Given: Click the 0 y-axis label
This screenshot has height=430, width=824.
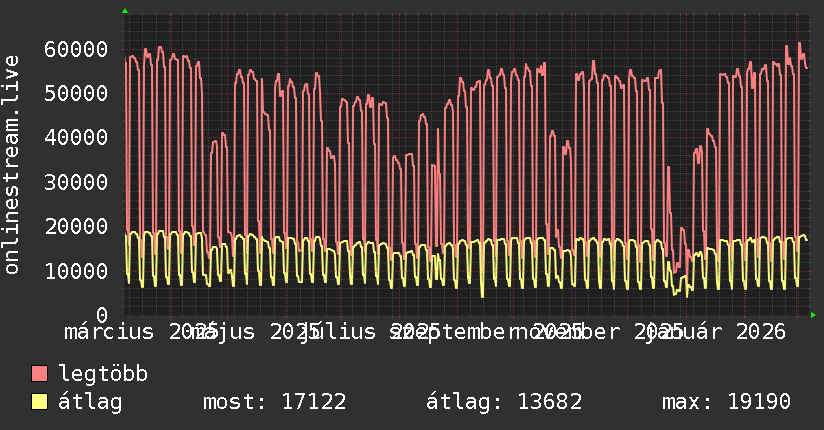Looking at the screenshot, I should [x=102, y=315].
